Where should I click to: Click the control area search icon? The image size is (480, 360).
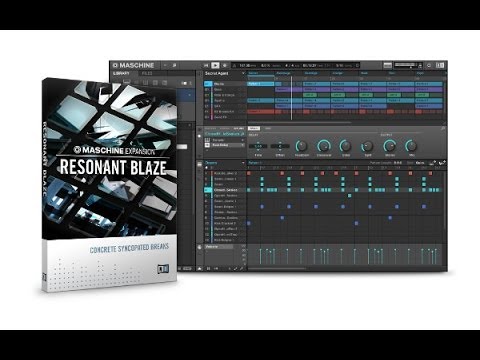(443, 128)
